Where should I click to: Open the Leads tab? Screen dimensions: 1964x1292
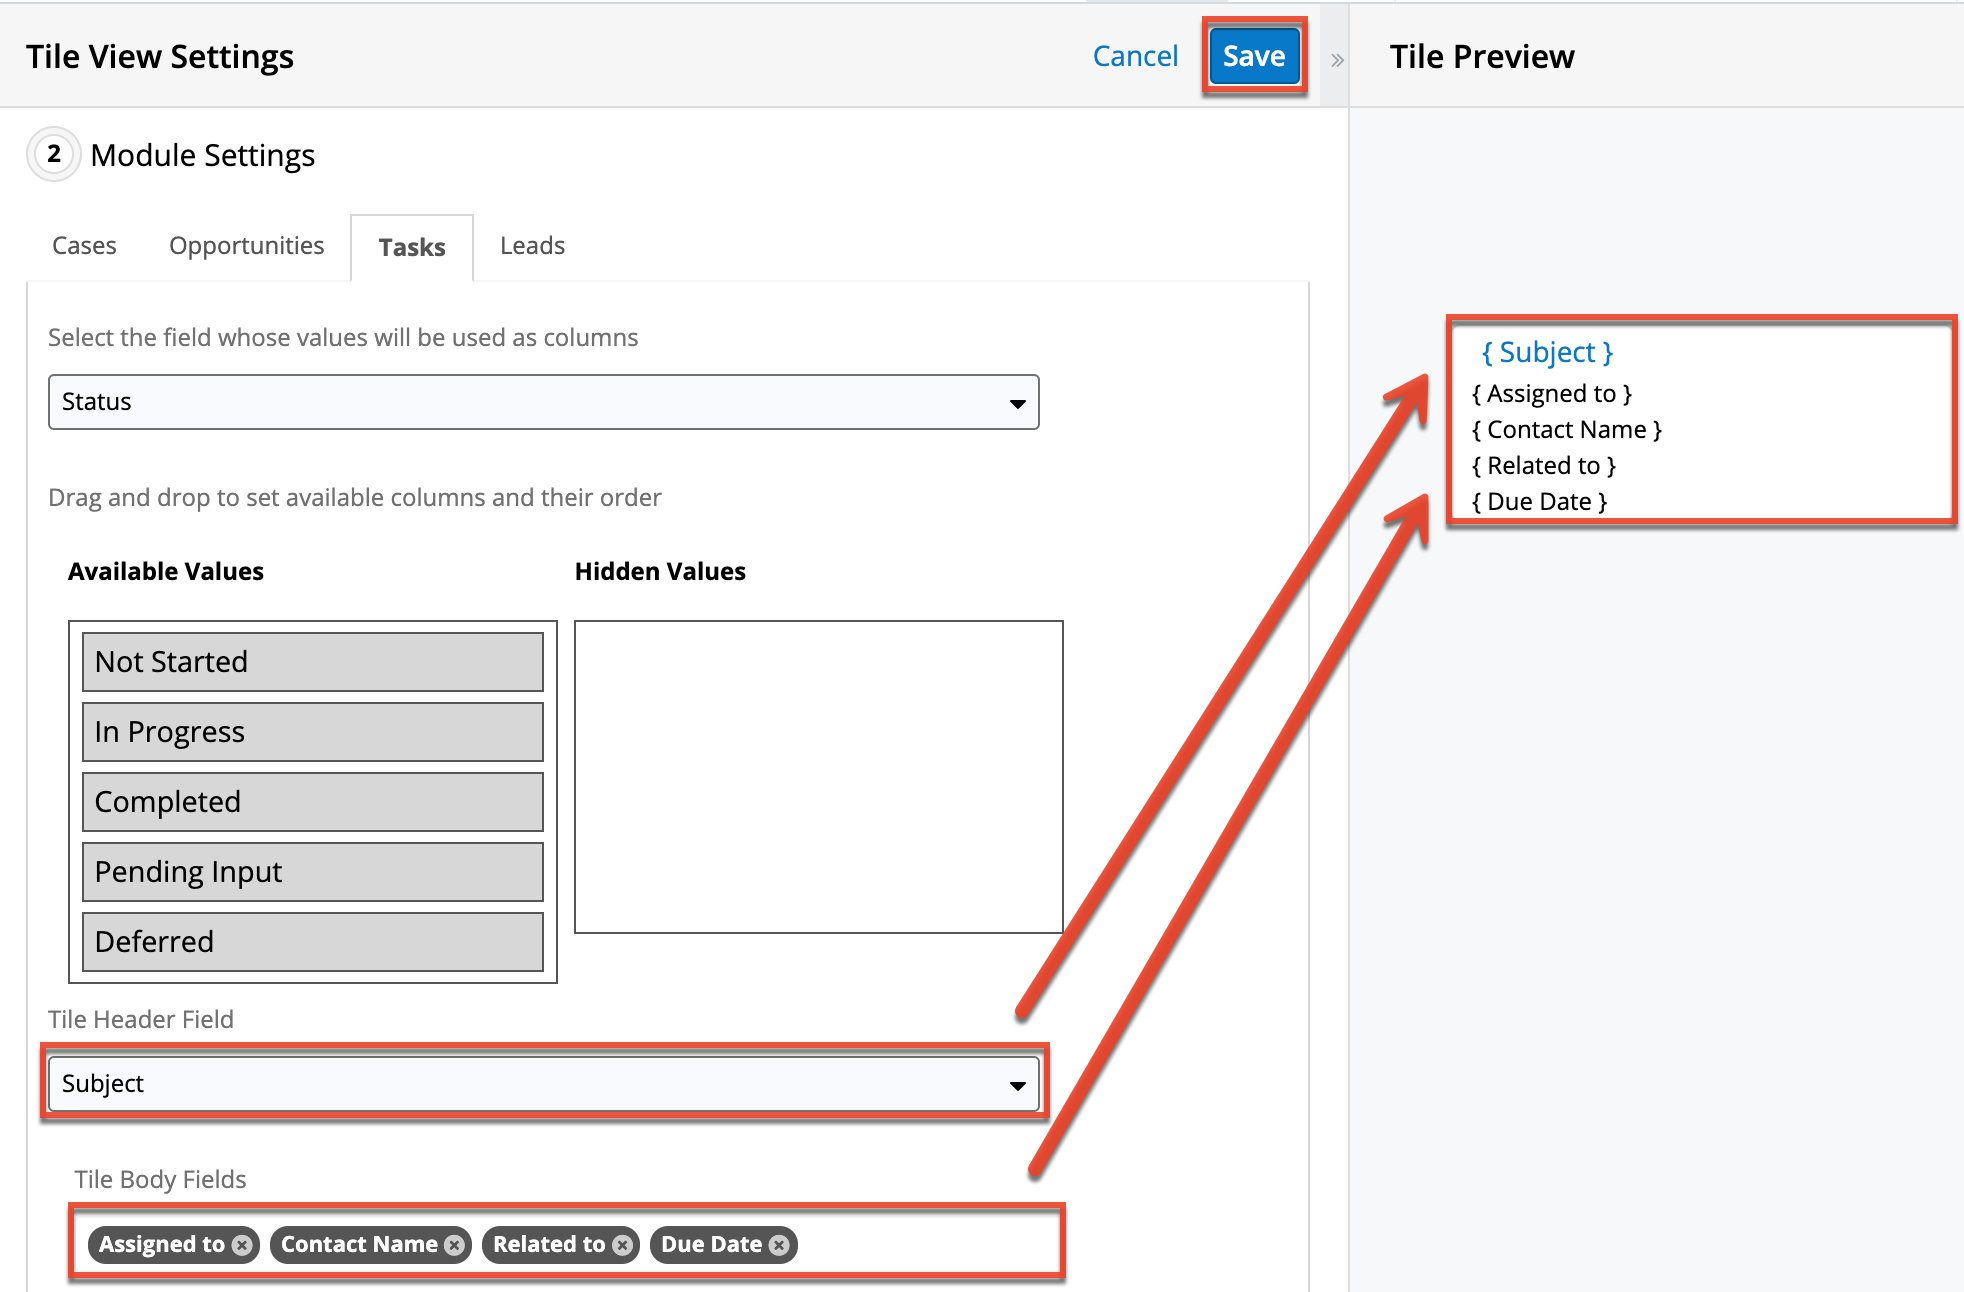[x=532, y=246]
